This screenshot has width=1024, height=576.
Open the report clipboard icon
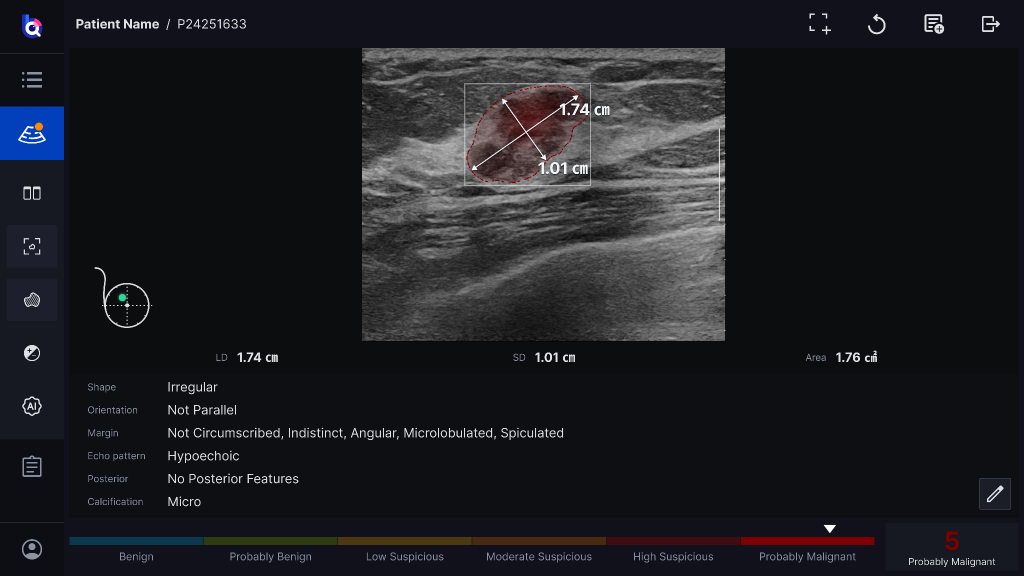pos(31,466)
